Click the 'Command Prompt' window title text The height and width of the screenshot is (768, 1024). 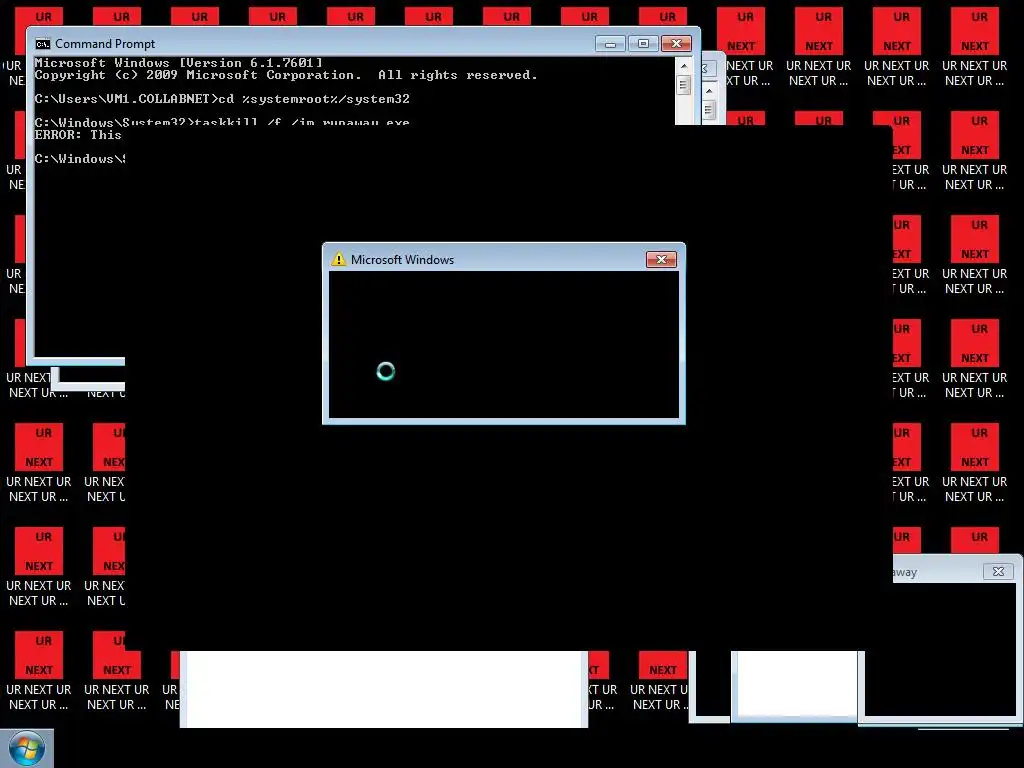[105, 44]
